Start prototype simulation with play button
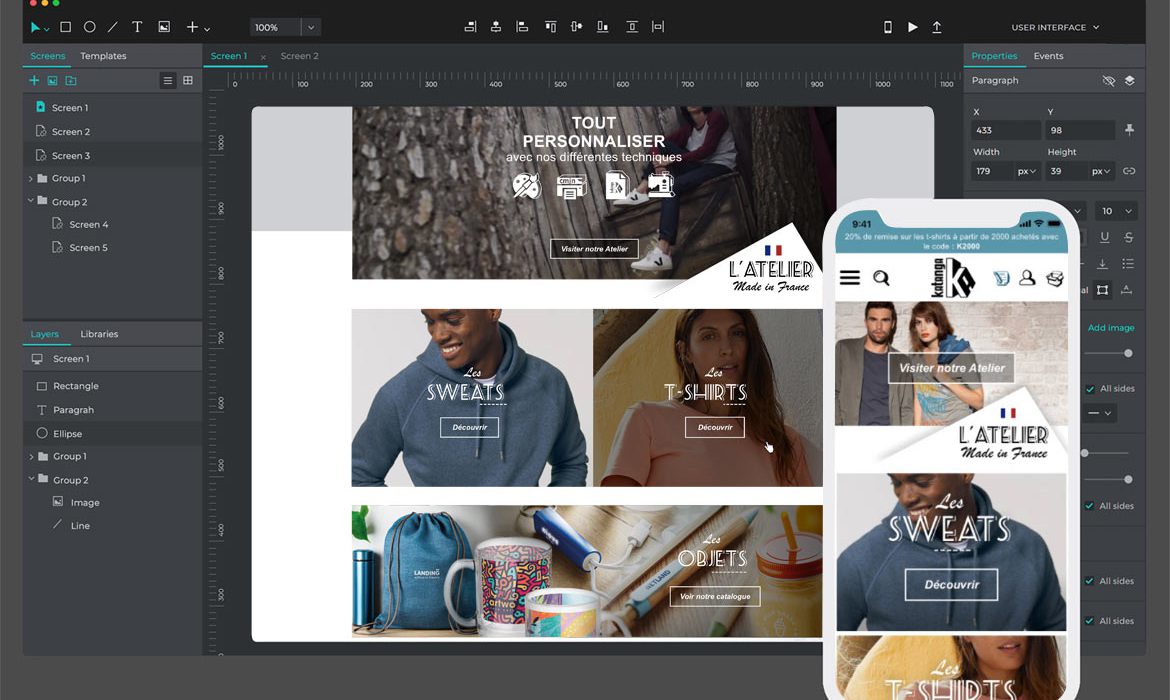Image resolution: width=1170 pixels, height=700 pixels. (912, 27)
